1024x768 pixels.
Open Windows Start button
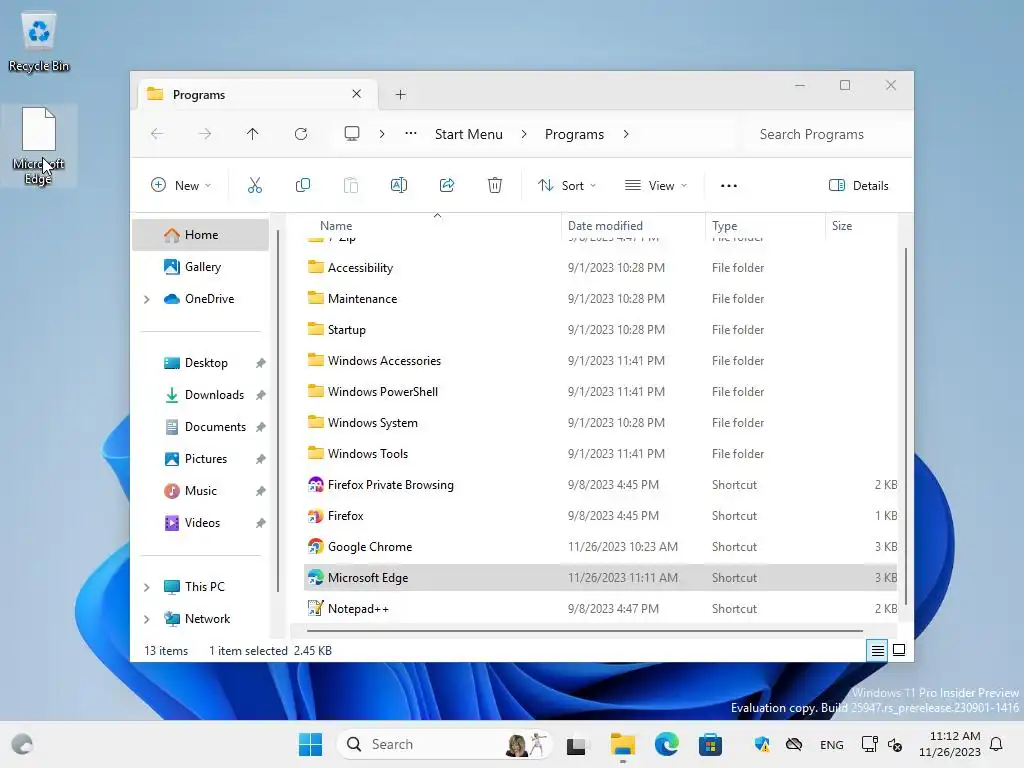pyautogui.click(x=310, y=744)
